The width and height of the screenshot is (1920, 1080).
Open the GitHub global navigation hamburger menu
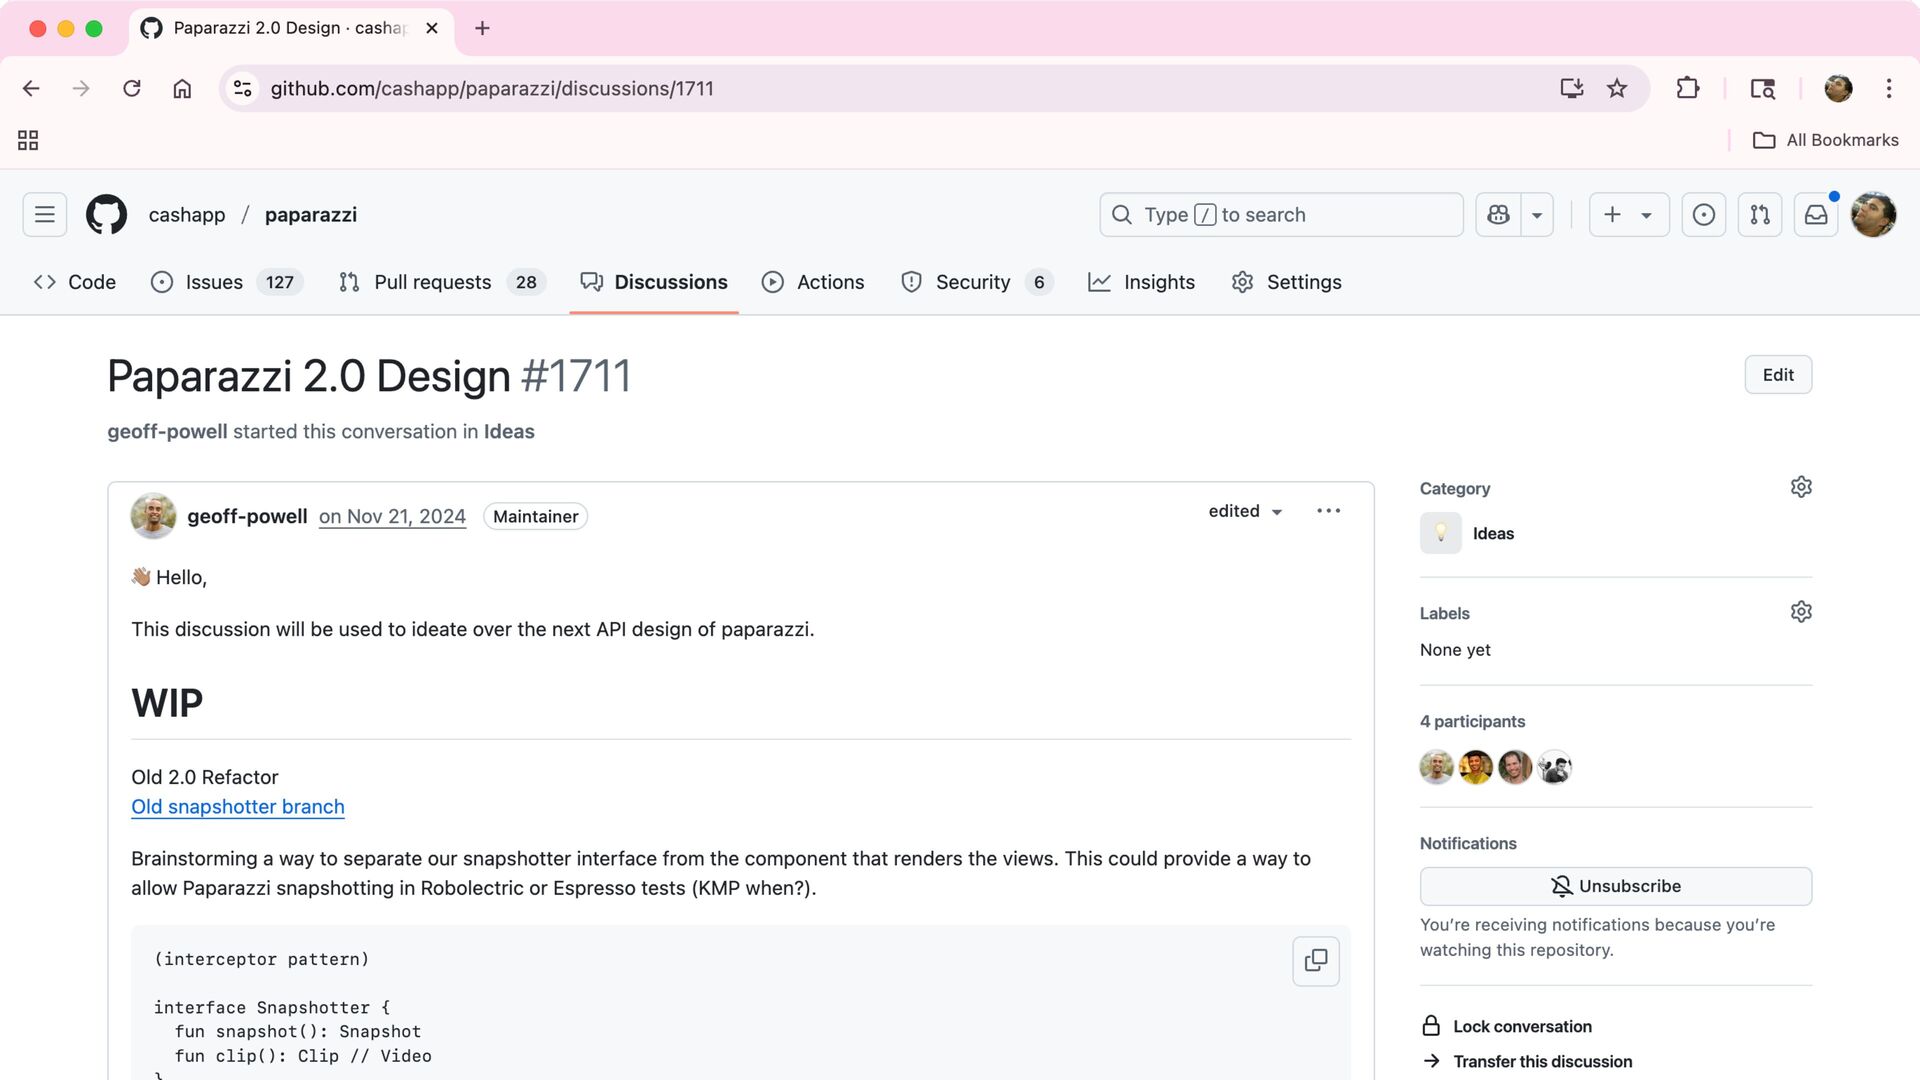[45, 215]
